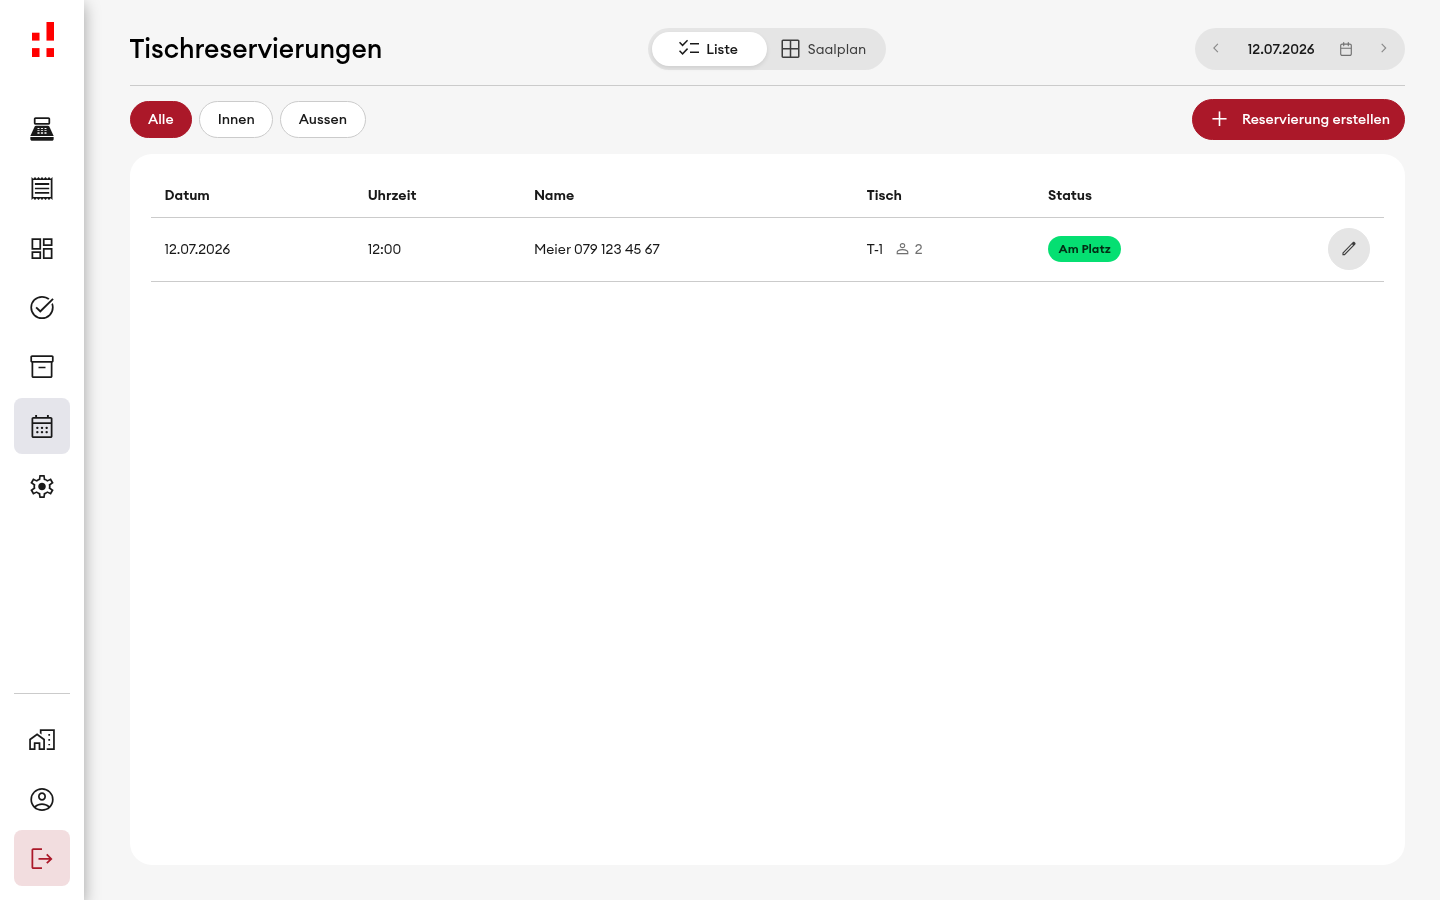Open the checkmark circle sidebar icon
The height and width of the screenshot is (900, 1440).
coord(42,307)
